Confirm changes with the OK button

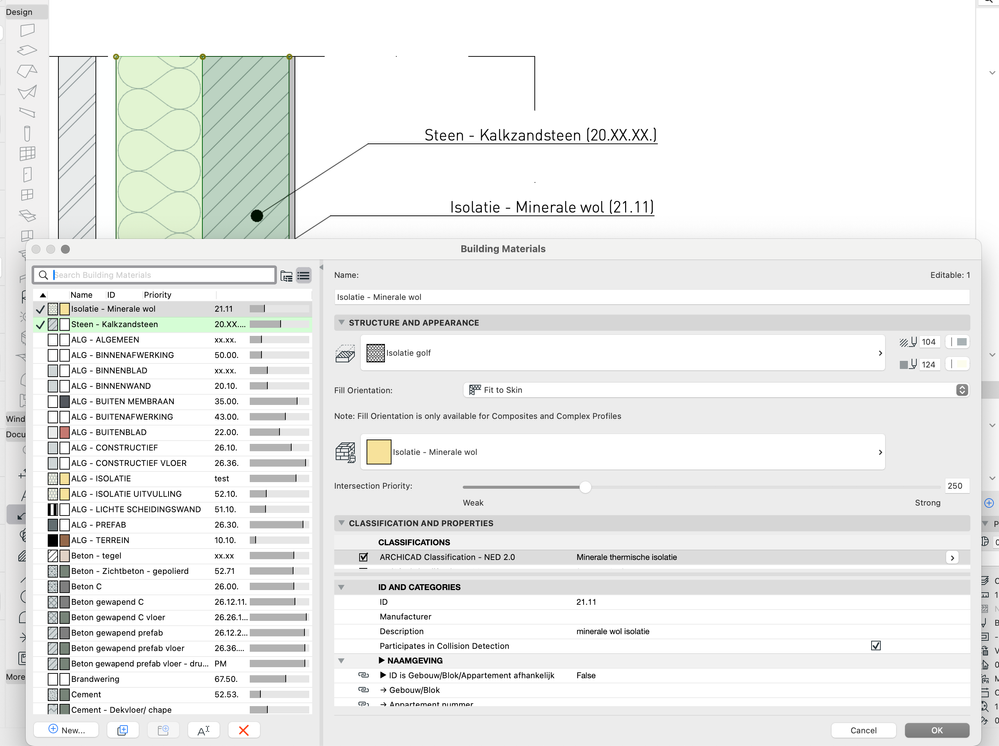click(937, 730)
